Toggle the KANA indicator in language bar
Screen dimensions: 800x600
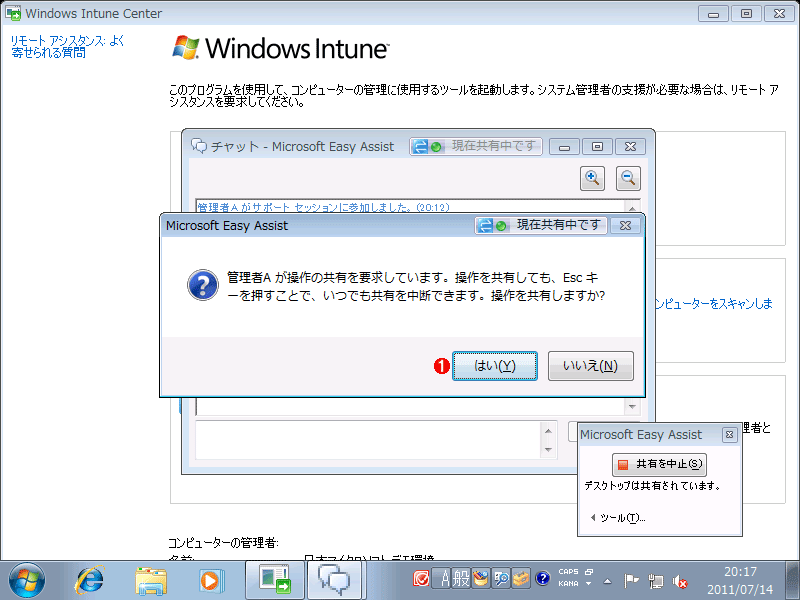point(568,584)
